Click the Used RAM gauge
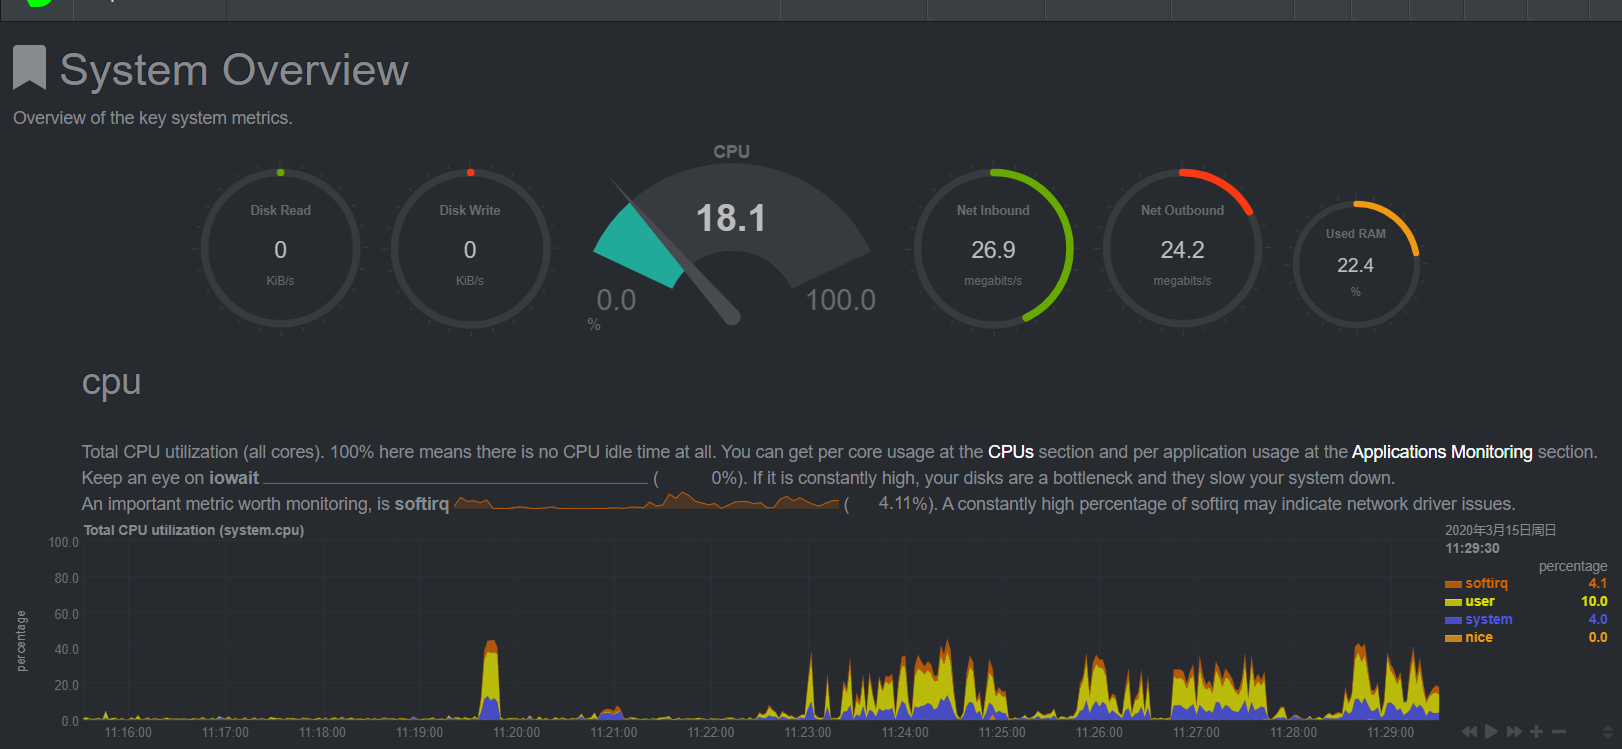This screenshot has height=749, width=1622. pyautogui.click(x=1356, y=264)
